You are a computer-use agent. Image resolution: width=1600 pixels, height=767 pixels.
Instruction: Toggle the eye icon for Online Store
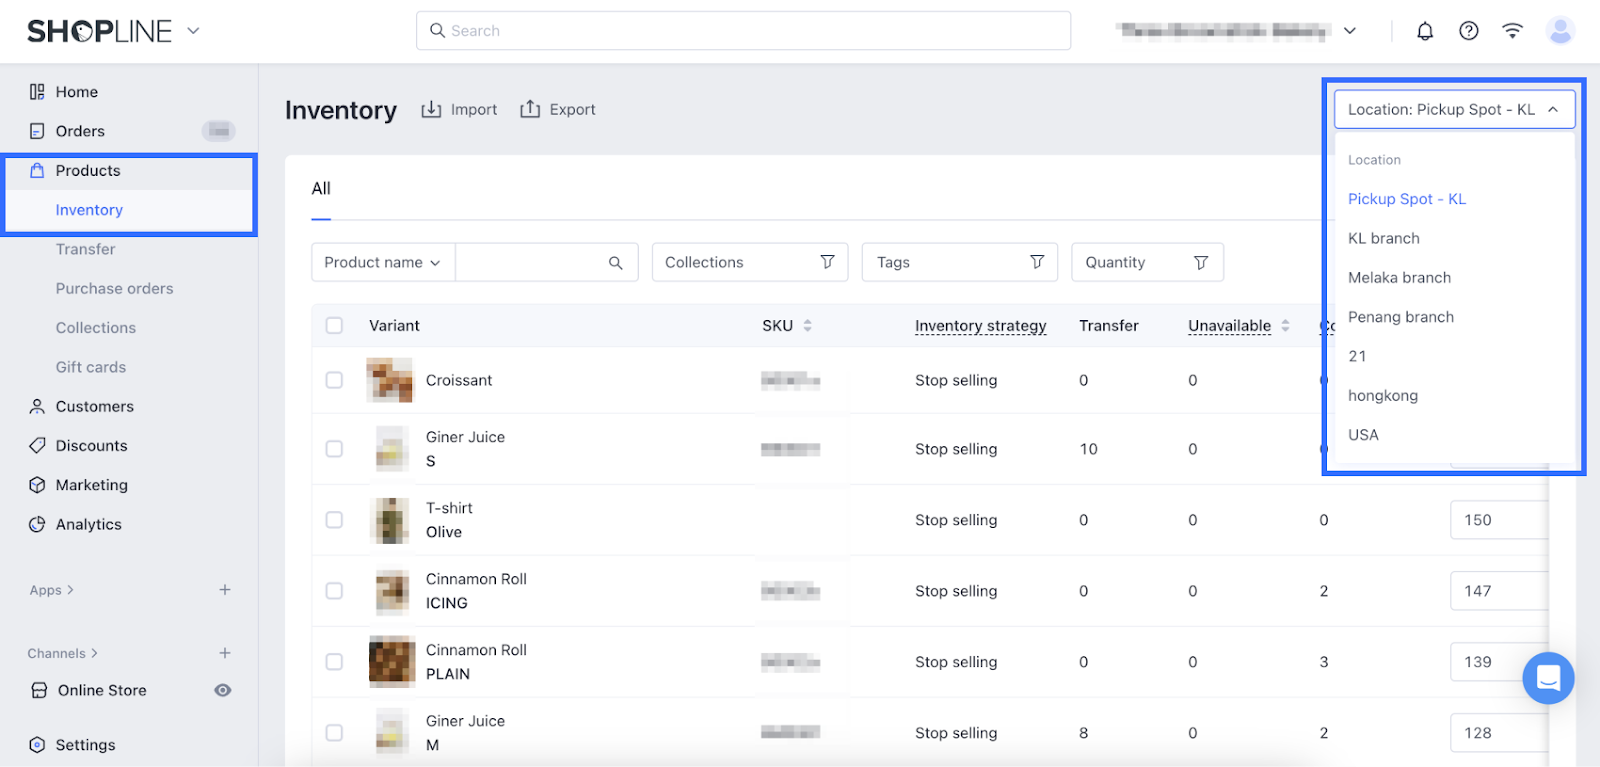pyautogui.click(x=223, y=690)
